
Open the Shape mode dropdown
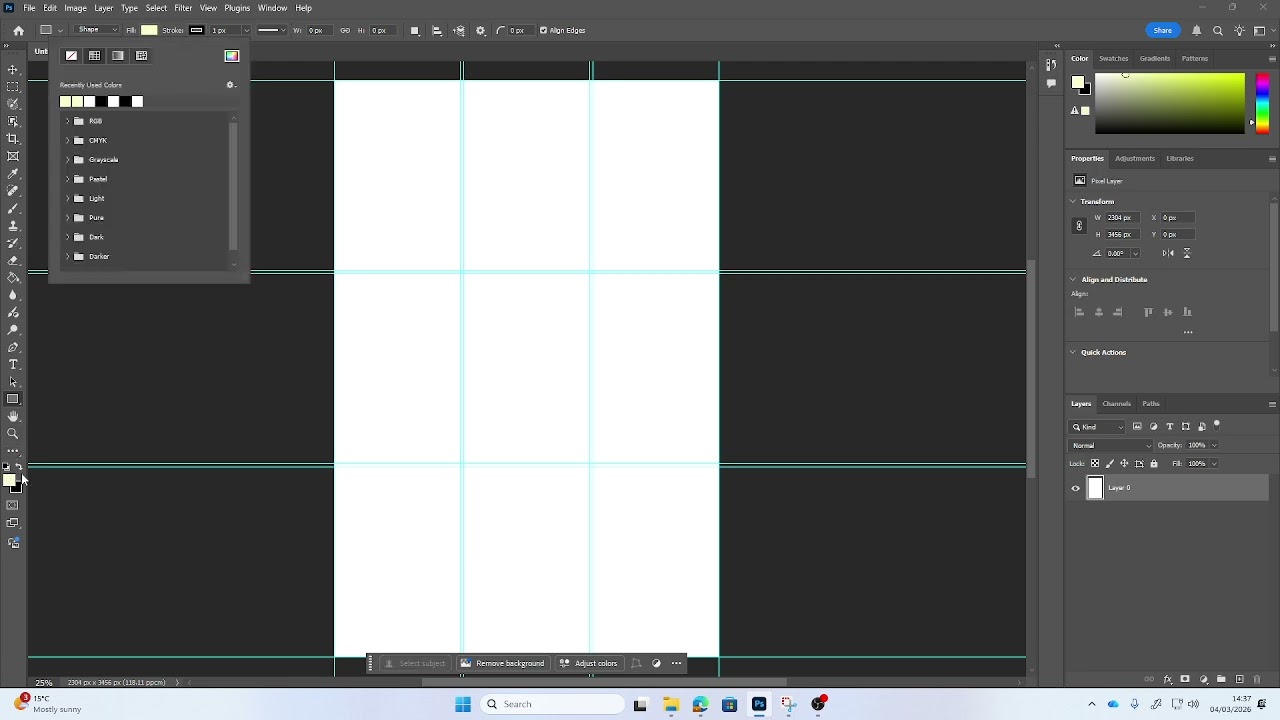click(x=98, y=30)
